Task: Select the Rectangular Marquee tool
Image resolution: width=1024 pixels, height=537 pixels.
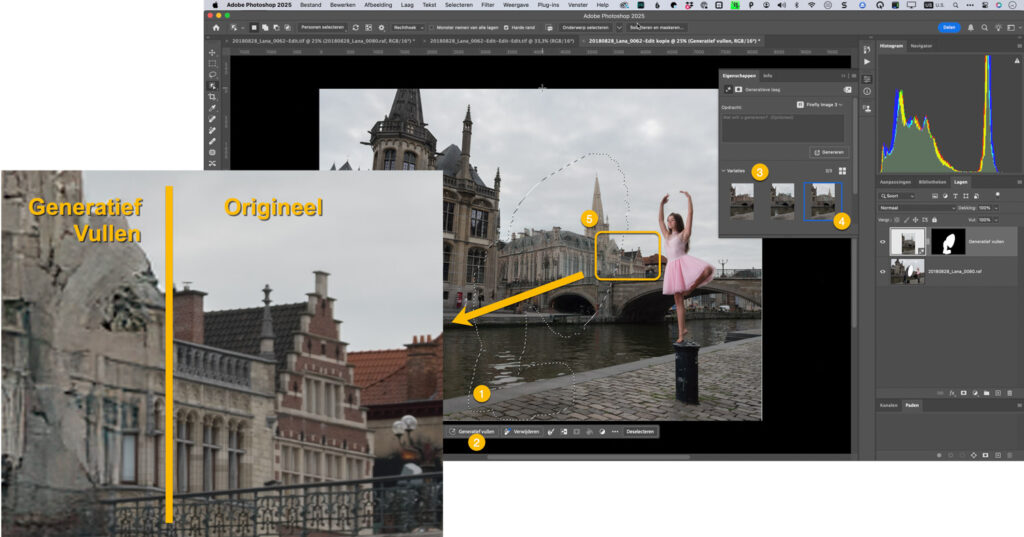Action: coord(212,63)
